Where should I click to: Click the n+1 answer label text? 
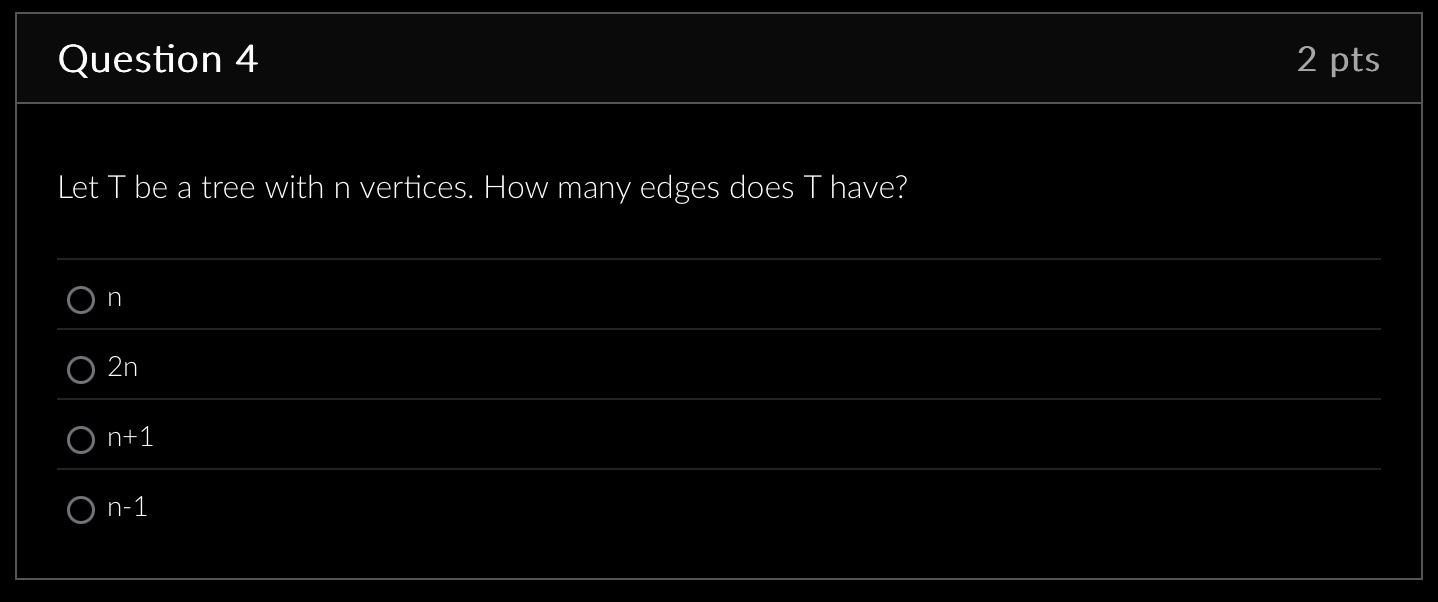coord(130,437)
